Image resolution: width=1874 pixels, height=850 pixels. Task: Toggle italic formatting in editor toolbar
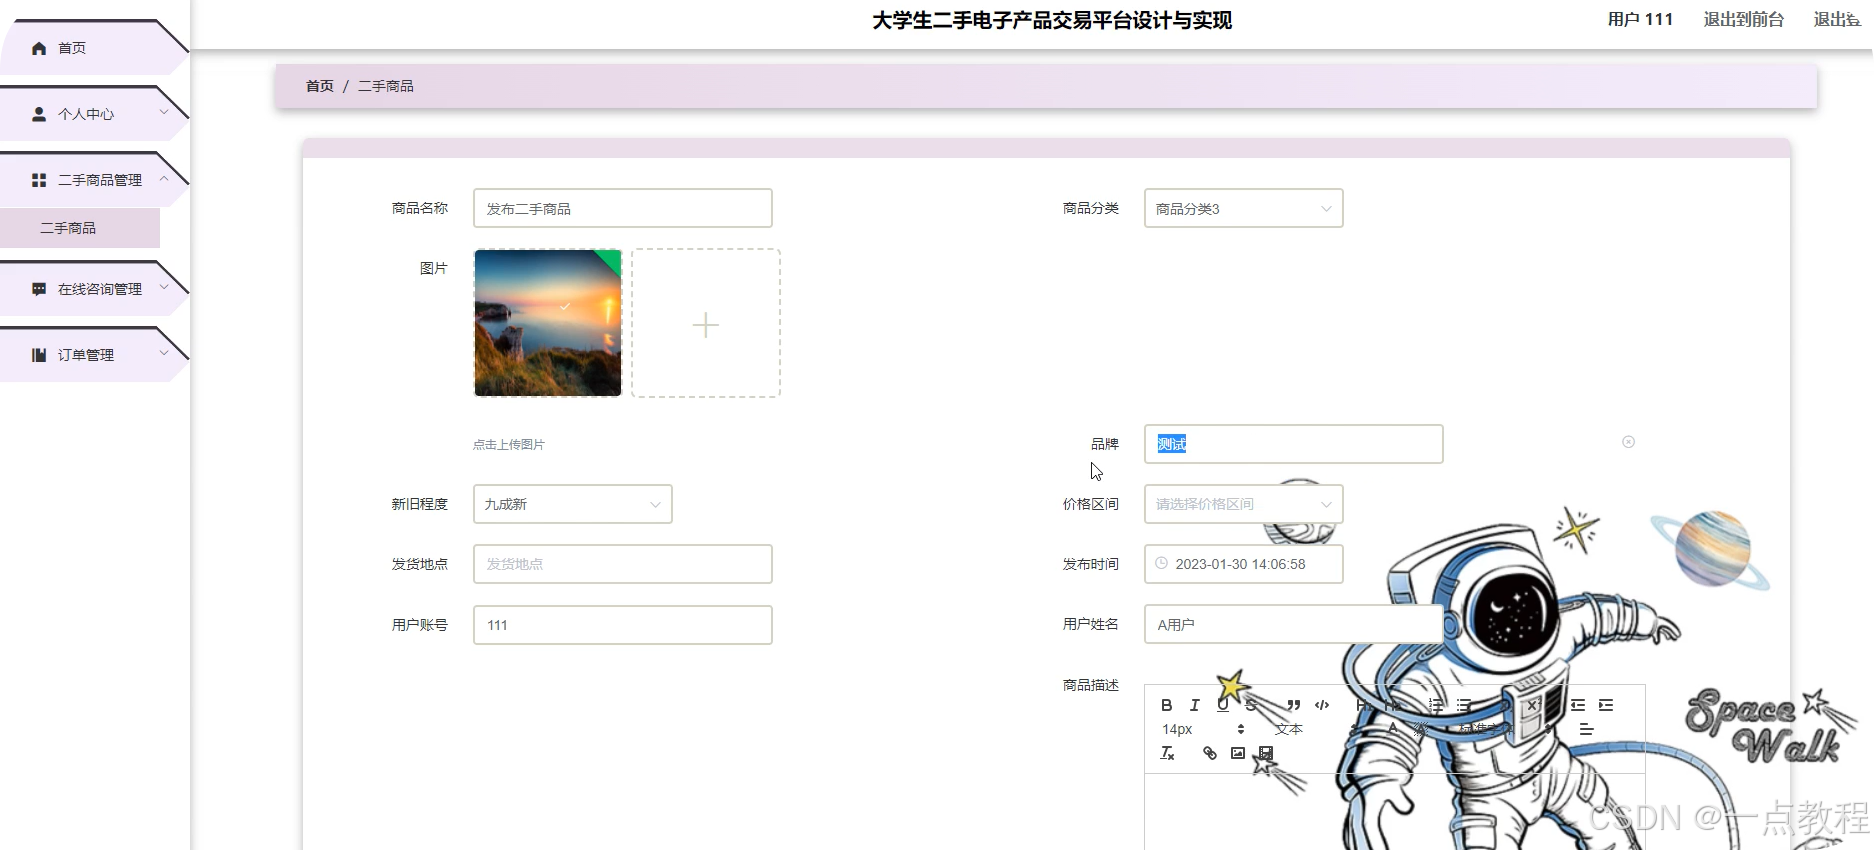click(1194, 705)
